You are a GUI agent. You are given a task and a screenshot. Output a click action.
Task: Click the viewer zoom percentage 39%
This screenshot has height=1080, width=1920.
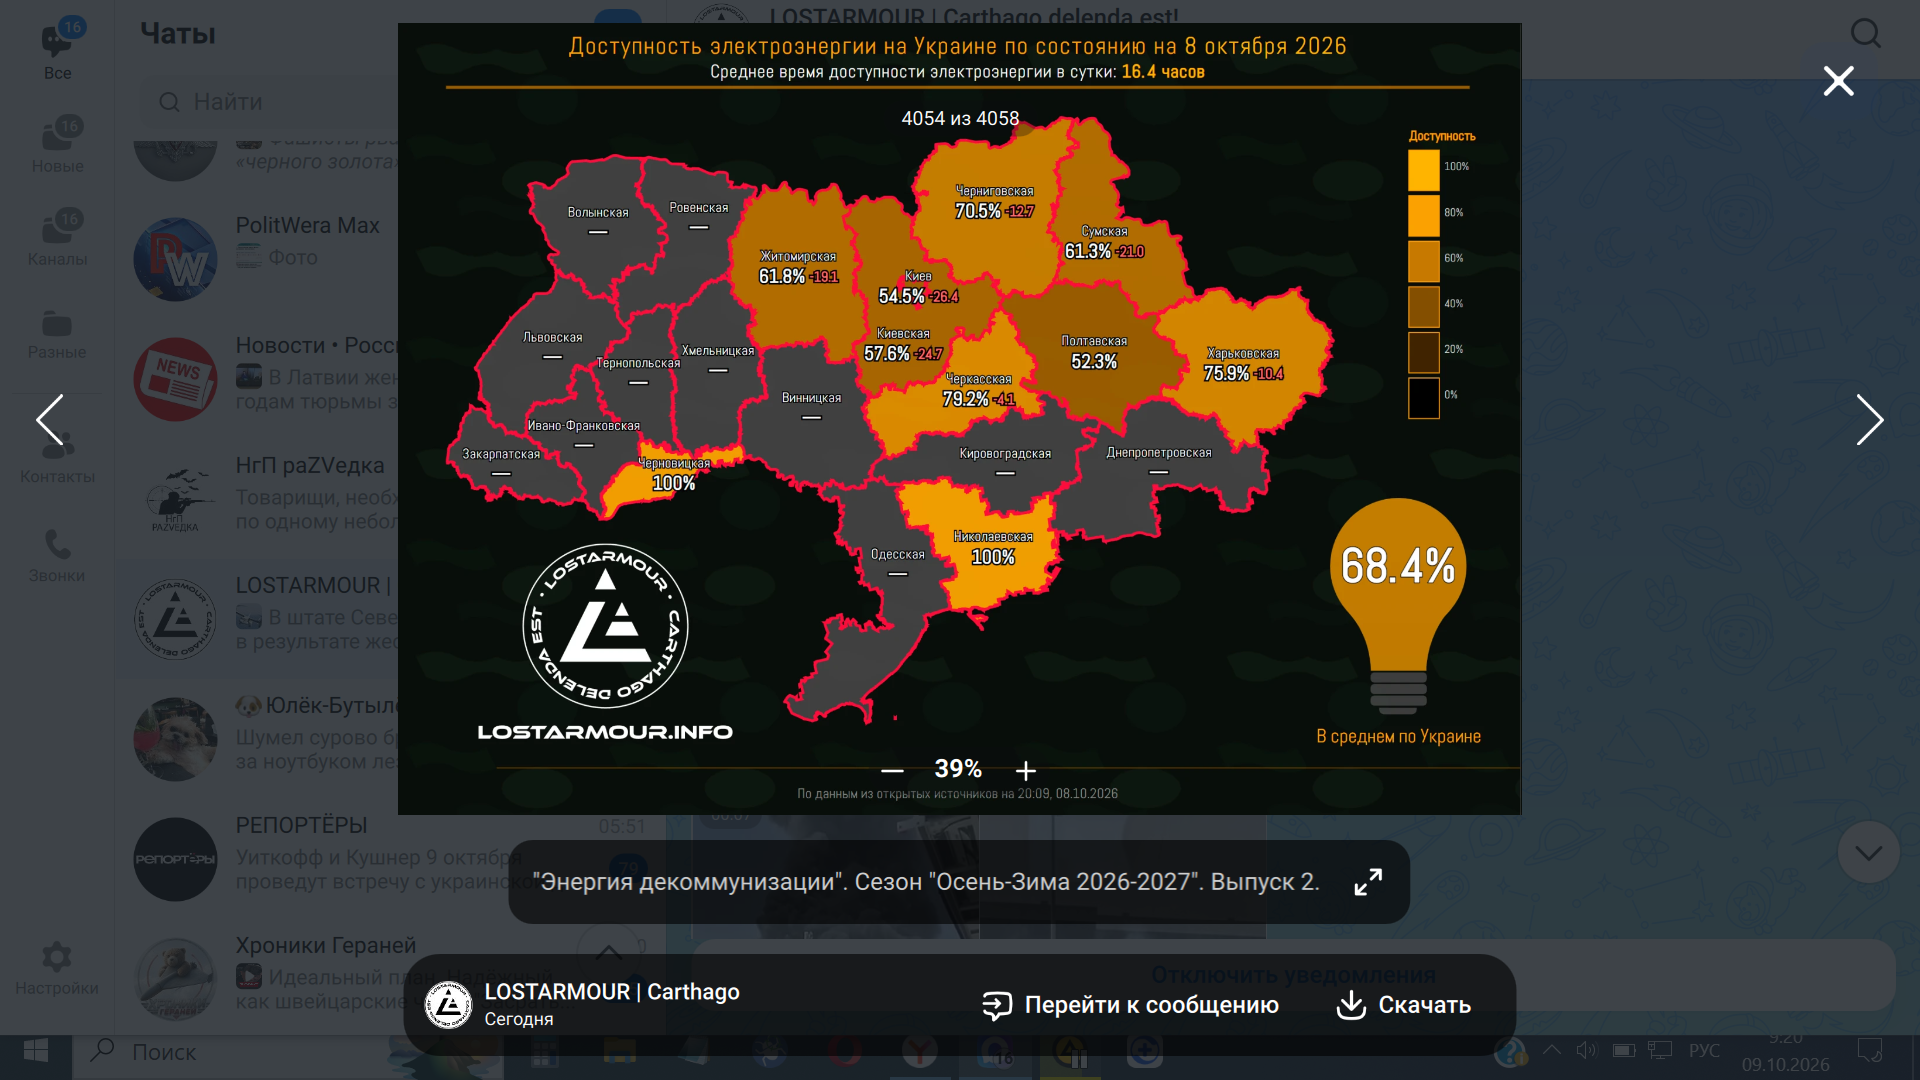(x=958, y=769)
